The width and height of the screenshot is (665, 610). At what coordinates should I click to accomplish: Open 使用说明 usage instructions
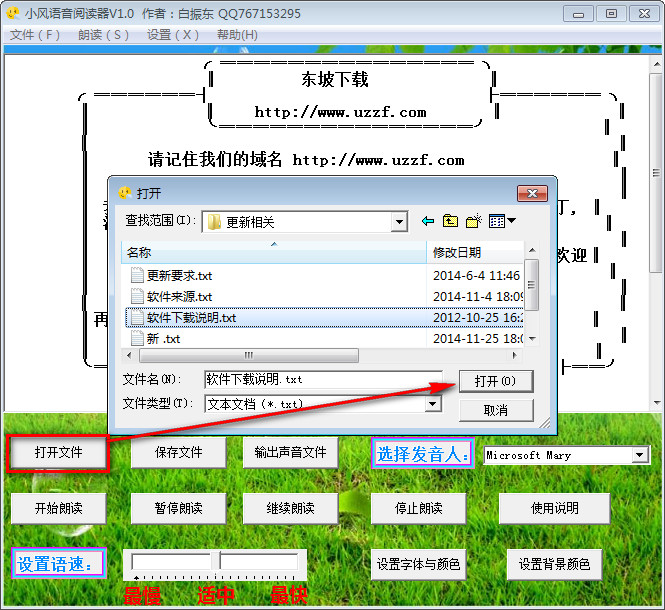click(x=555, y=508)
